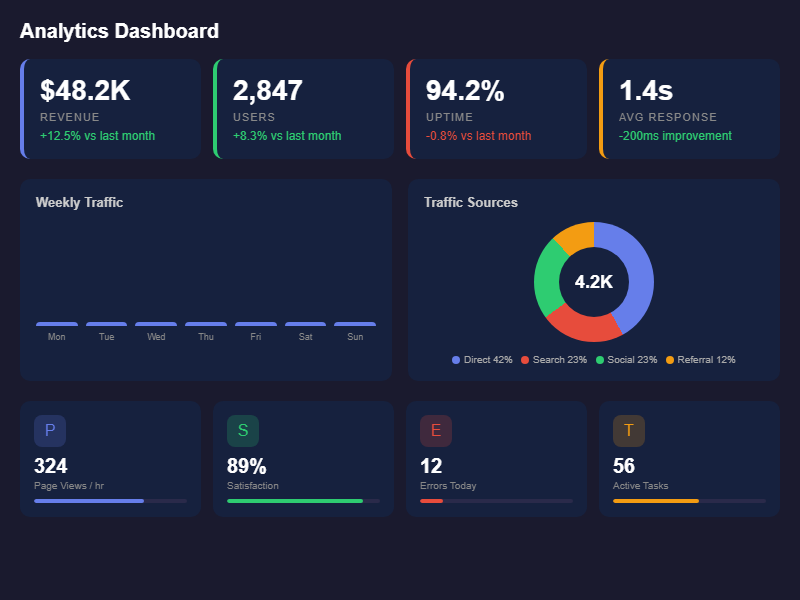The image size is (800, 600).
Task: Click the P Page Views icon
Action: pos(50,431)
